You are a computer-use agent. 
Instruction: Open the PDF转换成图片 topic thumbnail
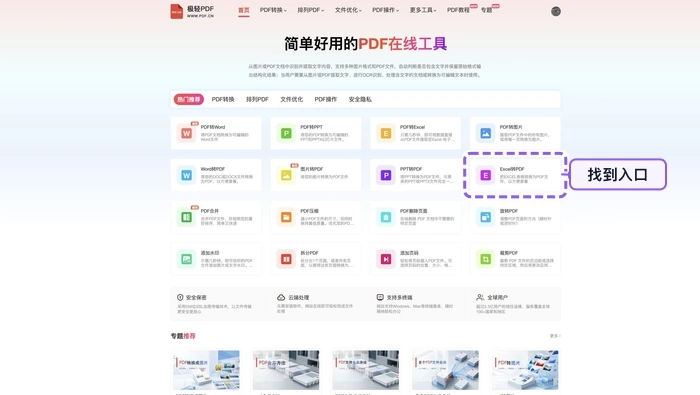tap(206, 370)
